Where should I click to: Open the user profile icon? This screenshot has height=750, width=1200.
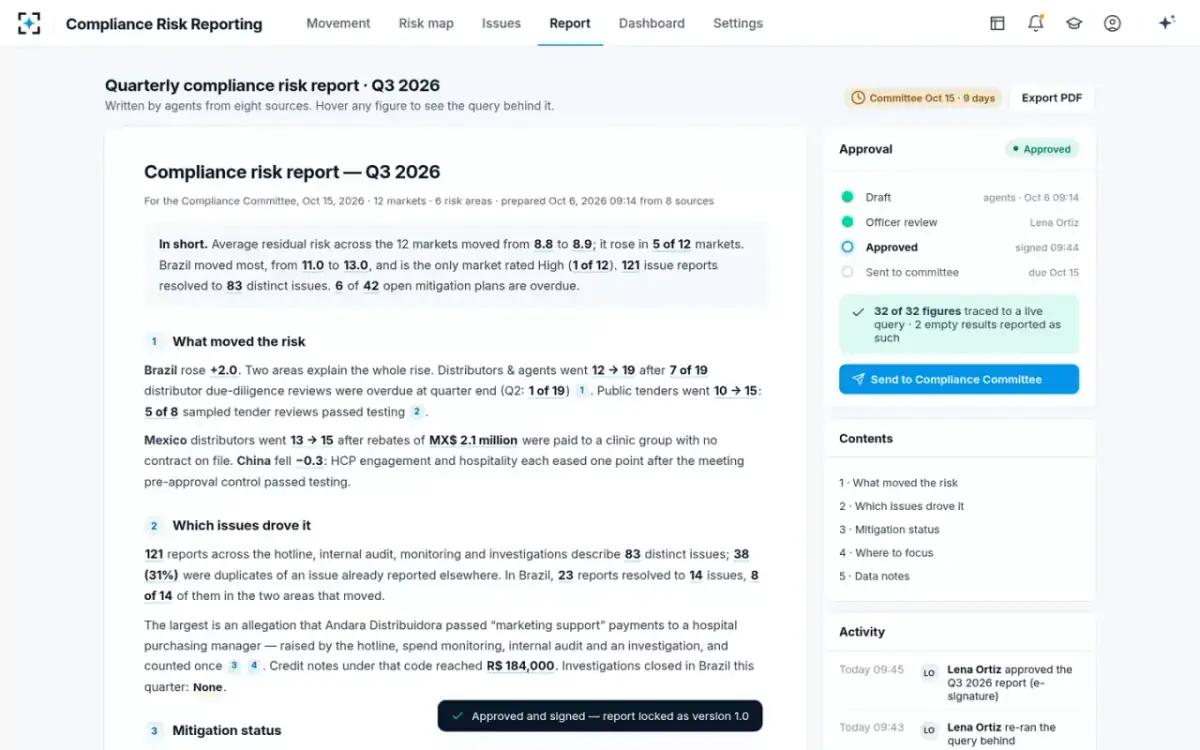coord(1112,23)
